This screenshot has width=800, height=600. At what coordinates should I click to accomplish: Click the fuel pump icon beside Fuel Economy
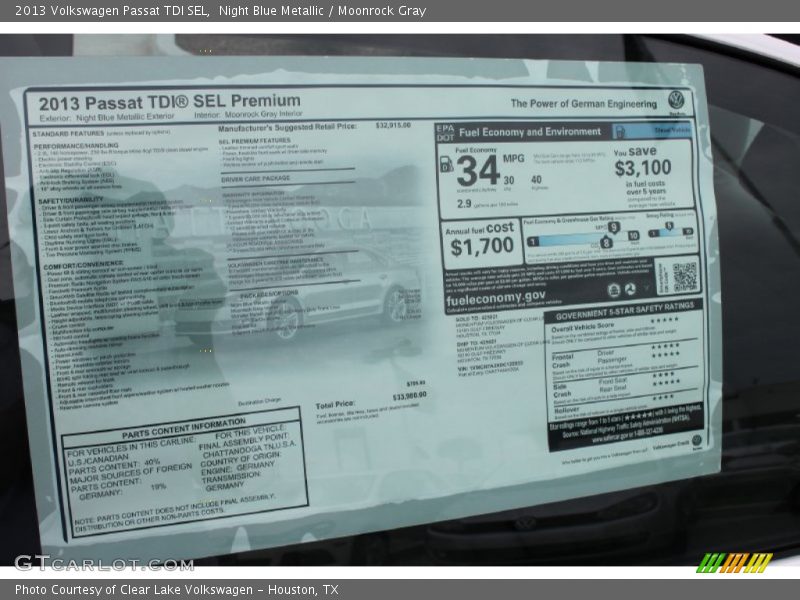[445, 164]
